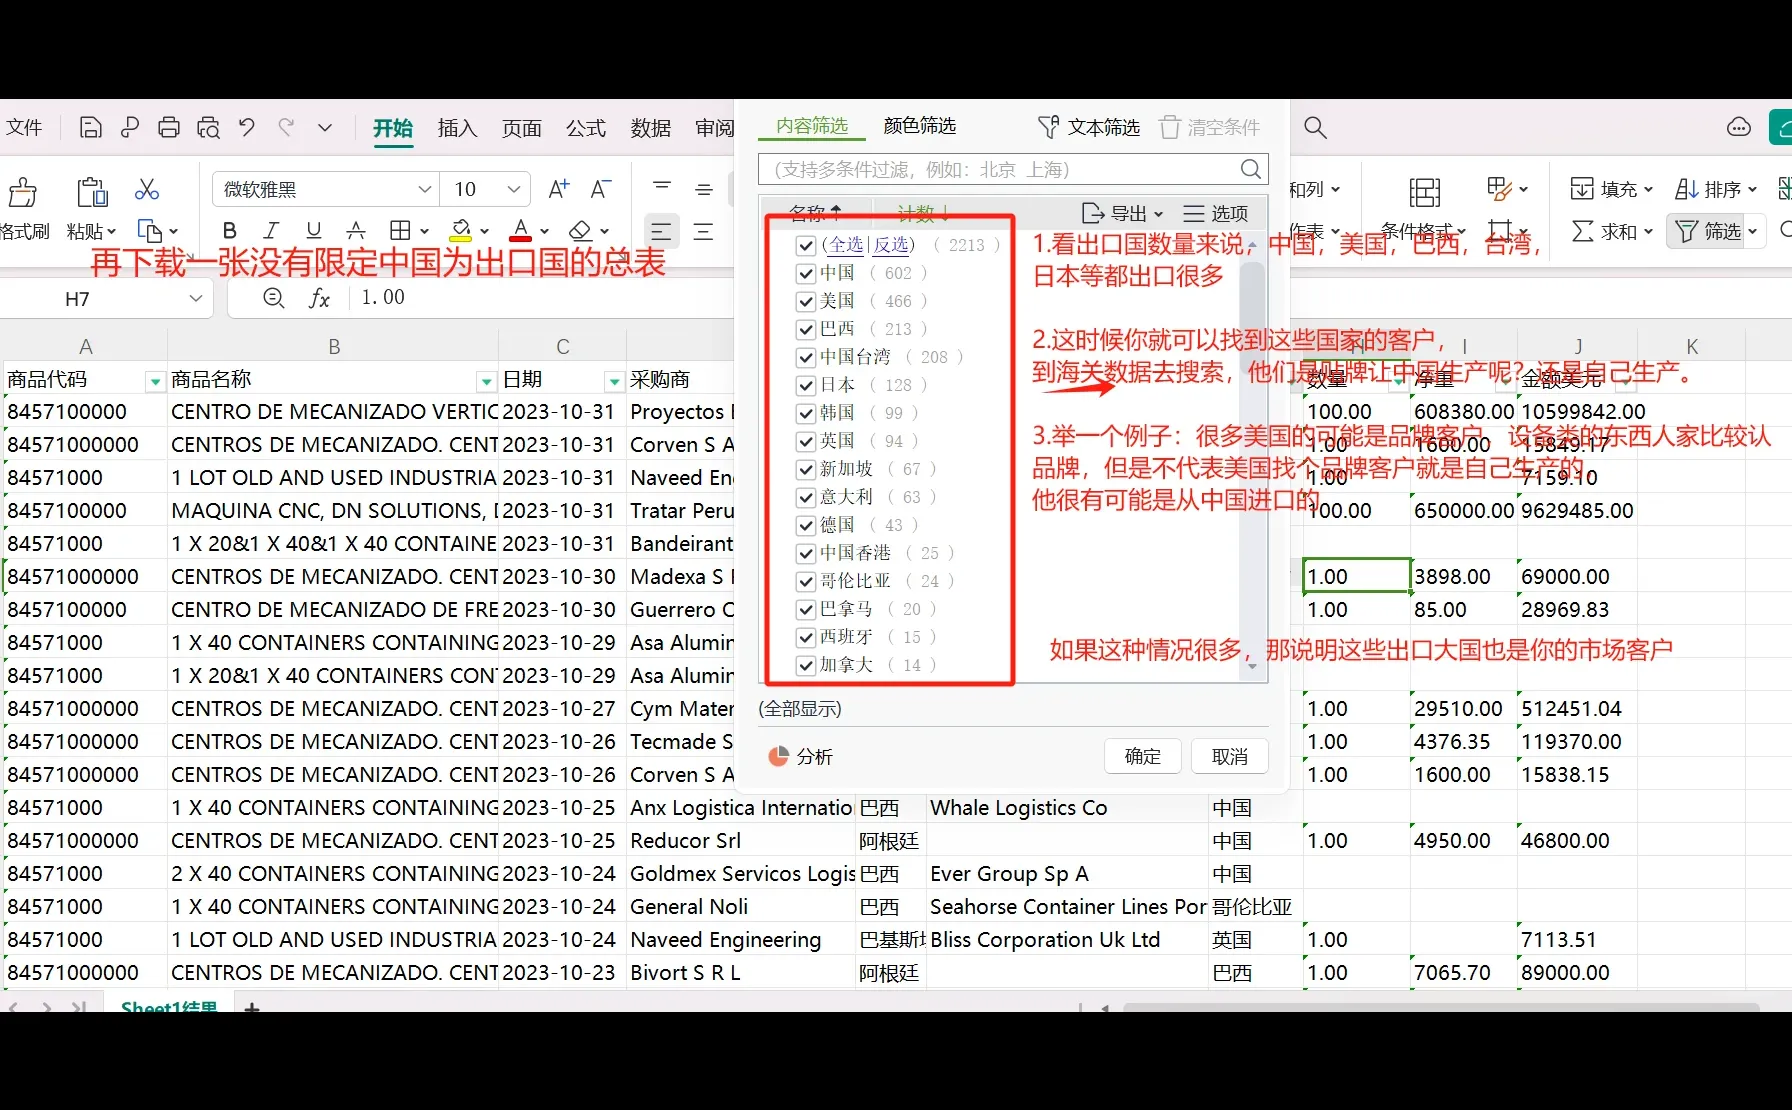
Task: Click the 反选 invert selection link
Action: [891, 244]
